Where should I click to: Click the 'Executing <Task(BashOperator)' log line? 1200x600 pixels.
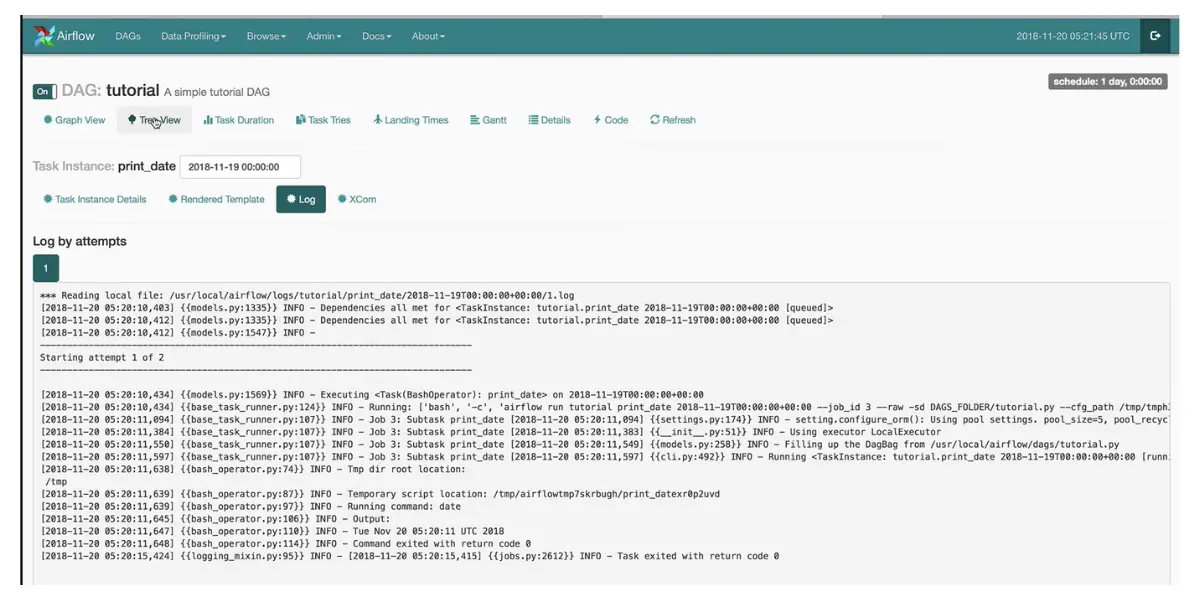pyautogui.click(x=372, y=395)
